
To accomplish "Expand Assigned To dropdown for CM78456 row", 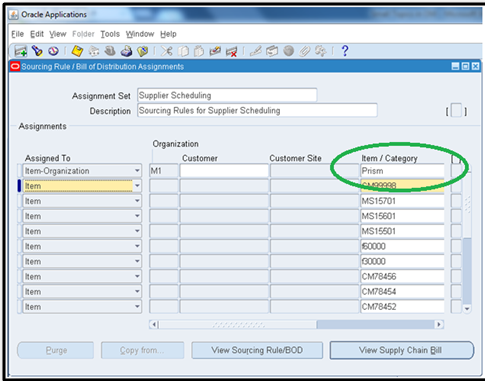I will pyautogui.click(x=137, y=276).
